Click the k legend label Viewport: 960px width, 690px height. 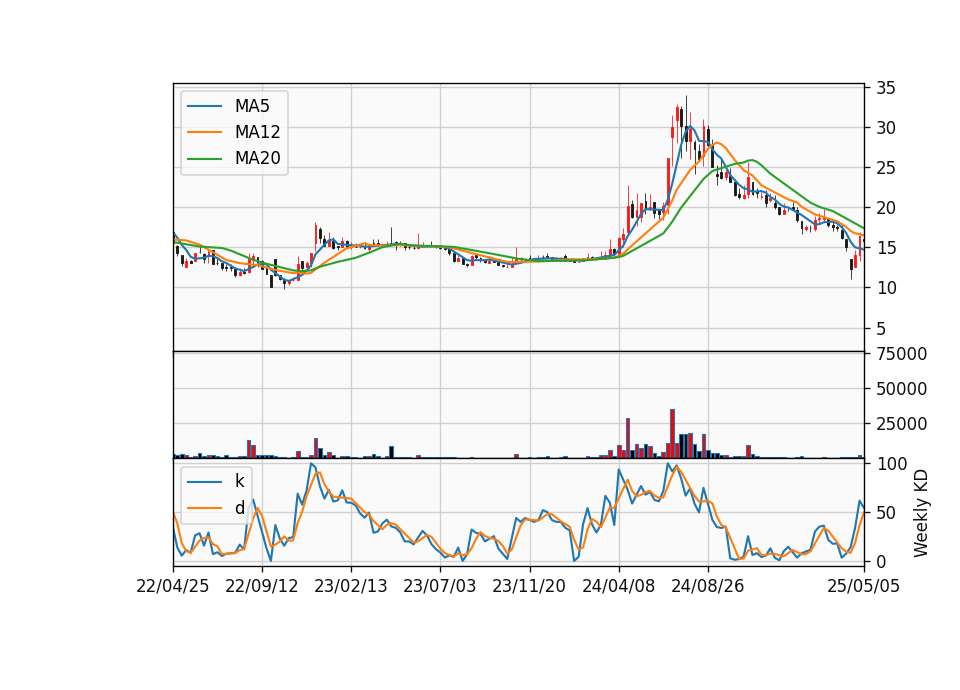point(239,481)
